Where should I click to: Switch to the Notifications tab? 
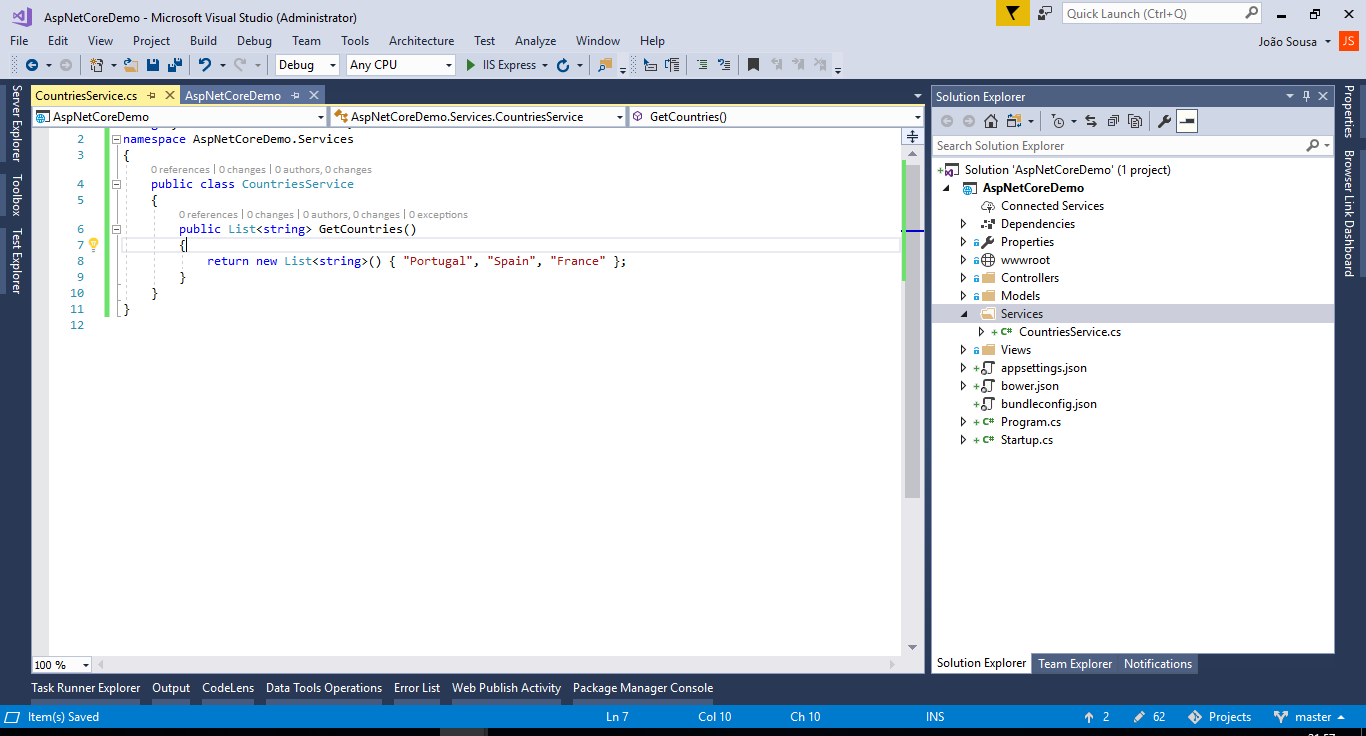1158,664
